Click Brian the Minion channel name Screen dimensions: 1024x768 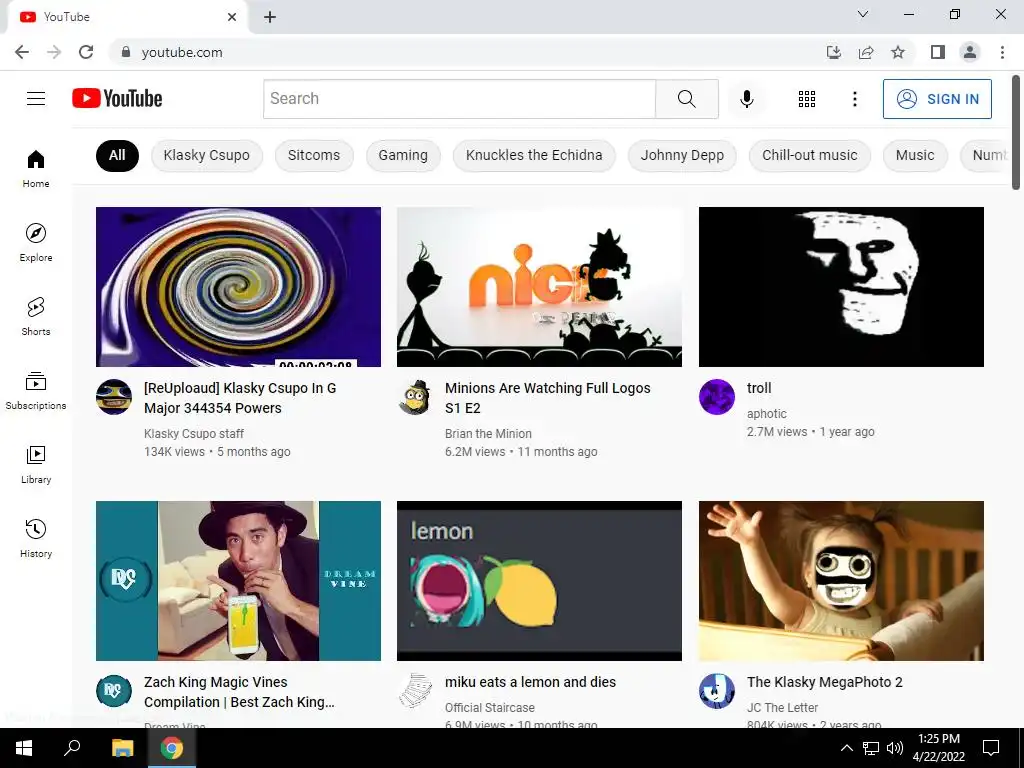click(488, 434)
